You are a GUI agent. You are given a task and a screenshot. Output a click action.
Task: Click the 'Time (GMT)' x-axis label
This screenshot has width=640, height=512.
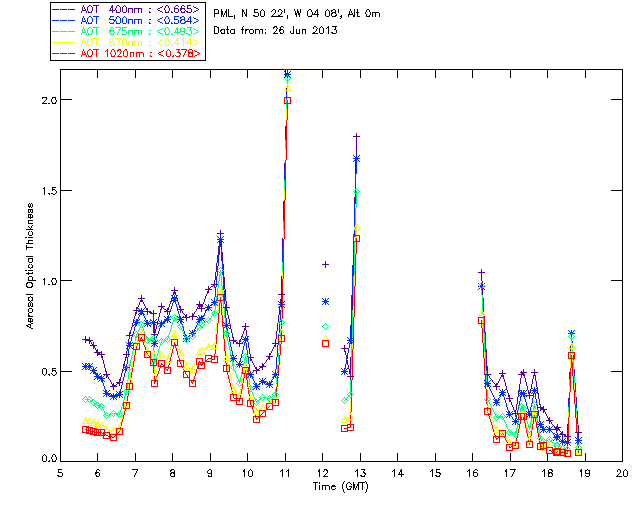click(341, 487)
